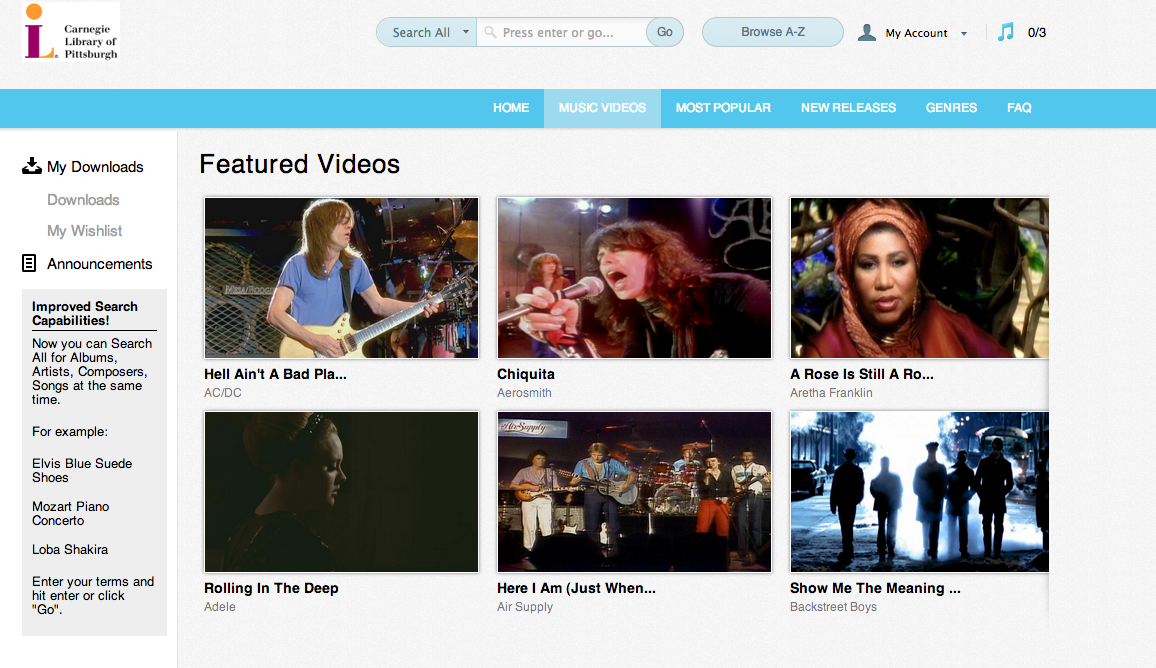
Task: Click the example 'Elvis Blue Suede Shoes'
Action: 82,470
